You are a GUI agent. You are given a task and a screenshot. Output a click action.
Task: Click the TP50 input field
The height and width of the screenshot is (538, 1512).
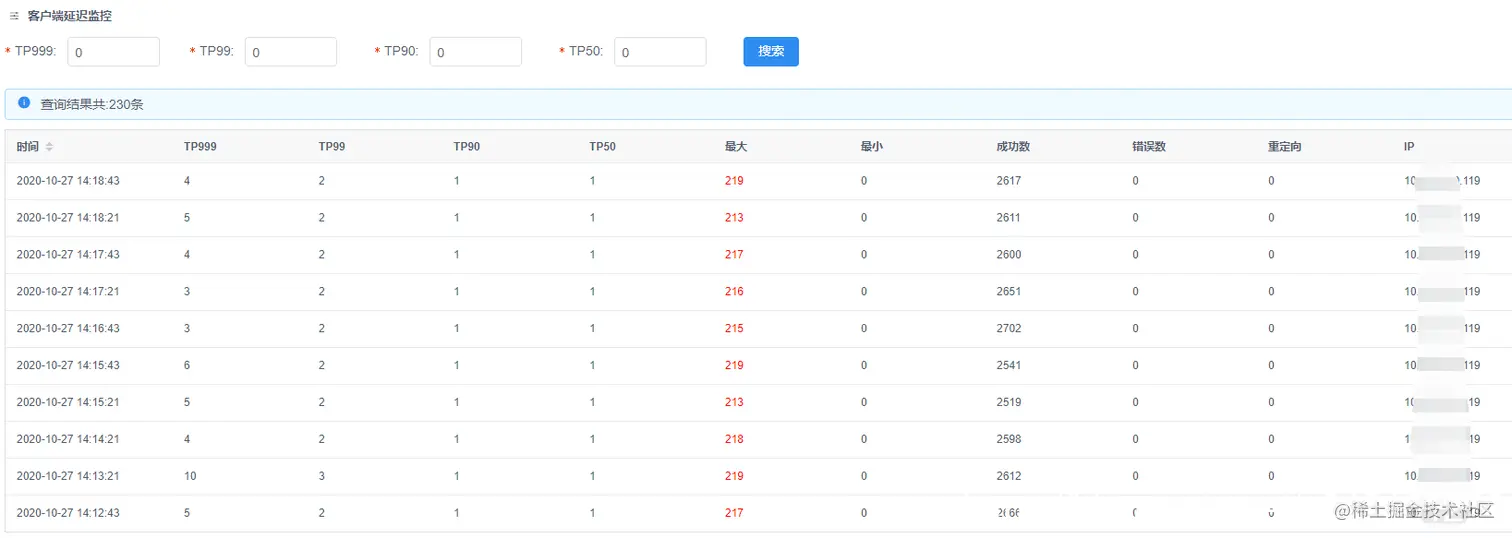660,52
